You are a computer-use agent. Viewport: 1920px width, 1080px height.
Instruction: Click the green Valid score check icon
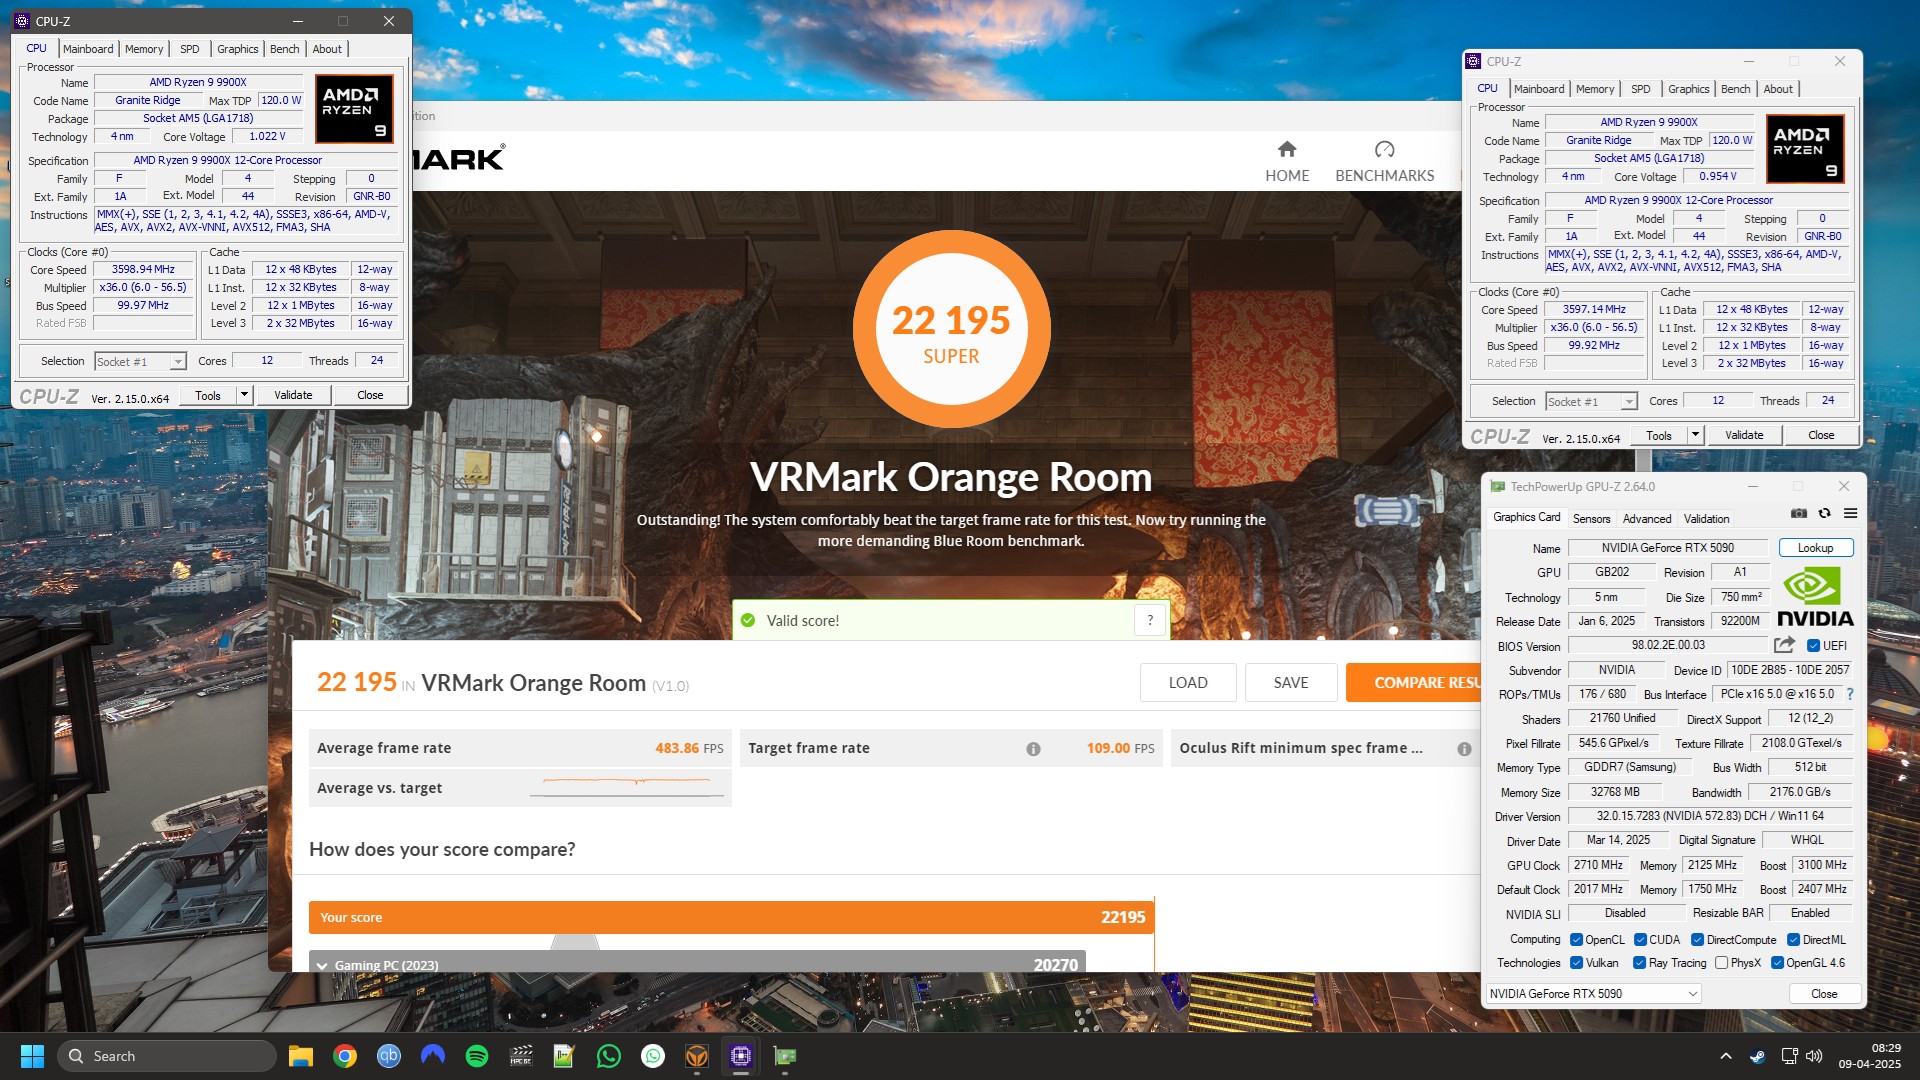pyautogui.click(x=747, y=620)
